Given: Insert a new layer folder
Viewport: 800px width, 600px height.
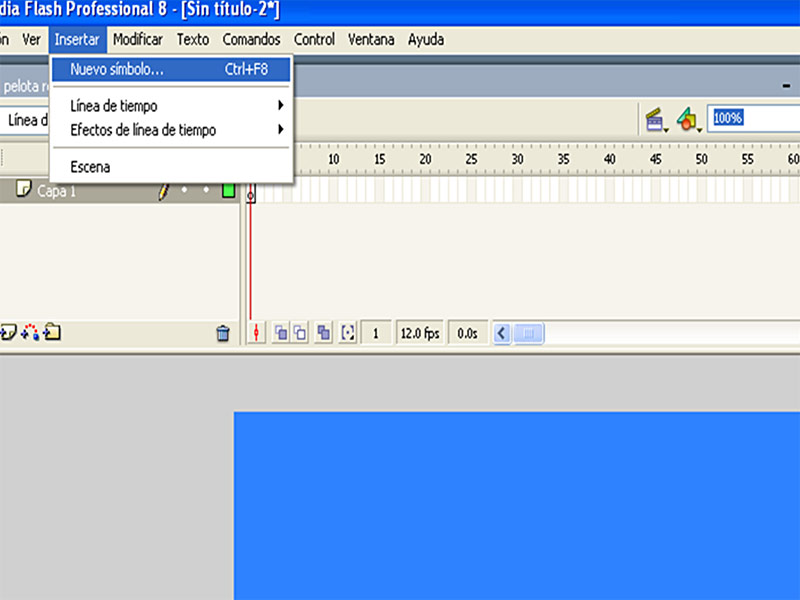Looking at the screenshot, I should point(52,333).
